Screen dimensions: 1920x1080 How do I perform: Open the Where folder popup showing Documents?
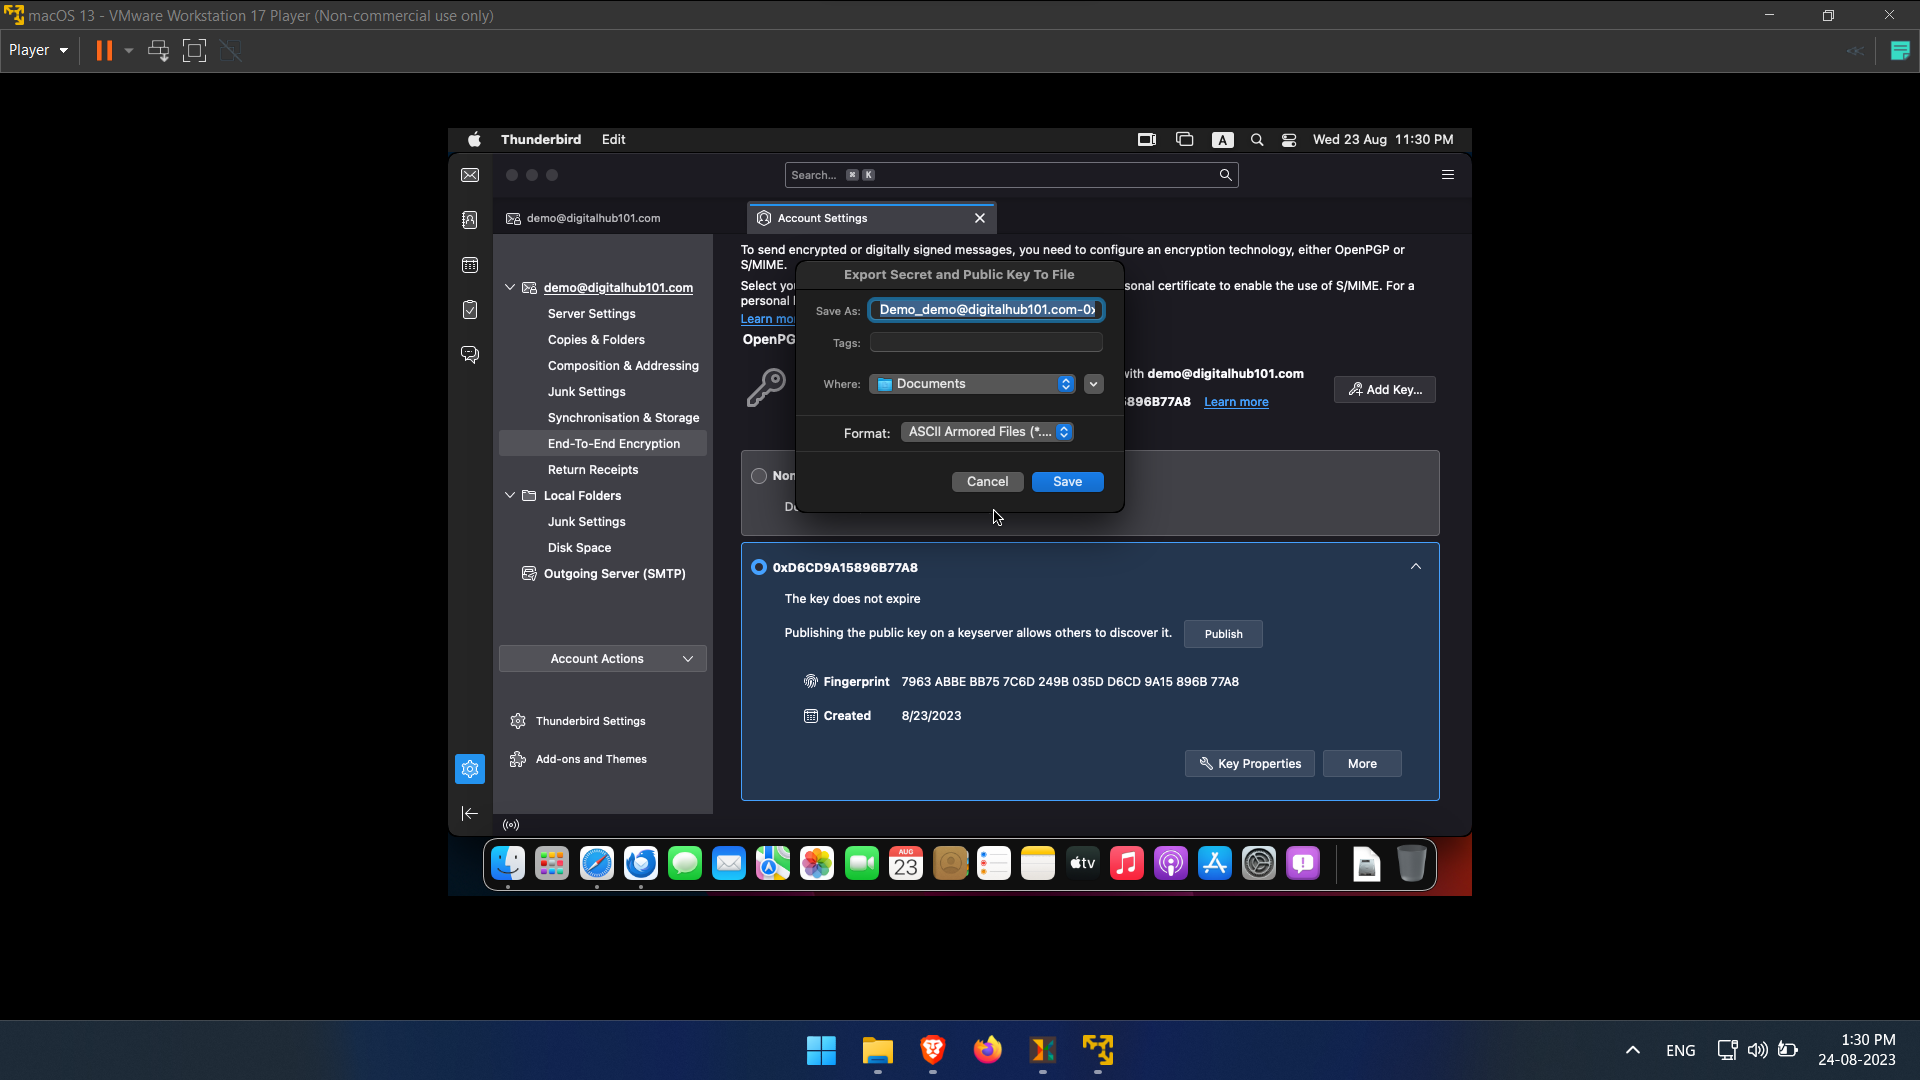coord(972,384)
